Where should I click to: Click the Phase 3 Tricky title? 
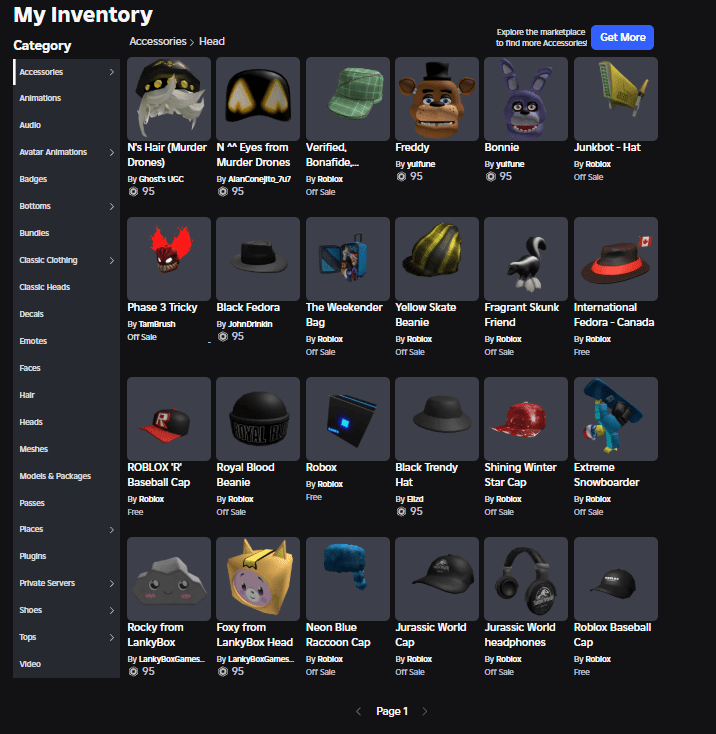162,308
